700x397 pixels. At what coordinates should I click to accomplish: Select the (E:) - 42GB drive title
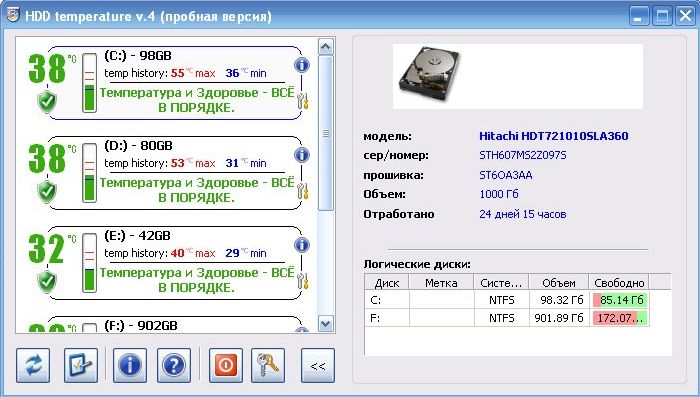pyautogui.click(x=138, y=235)
